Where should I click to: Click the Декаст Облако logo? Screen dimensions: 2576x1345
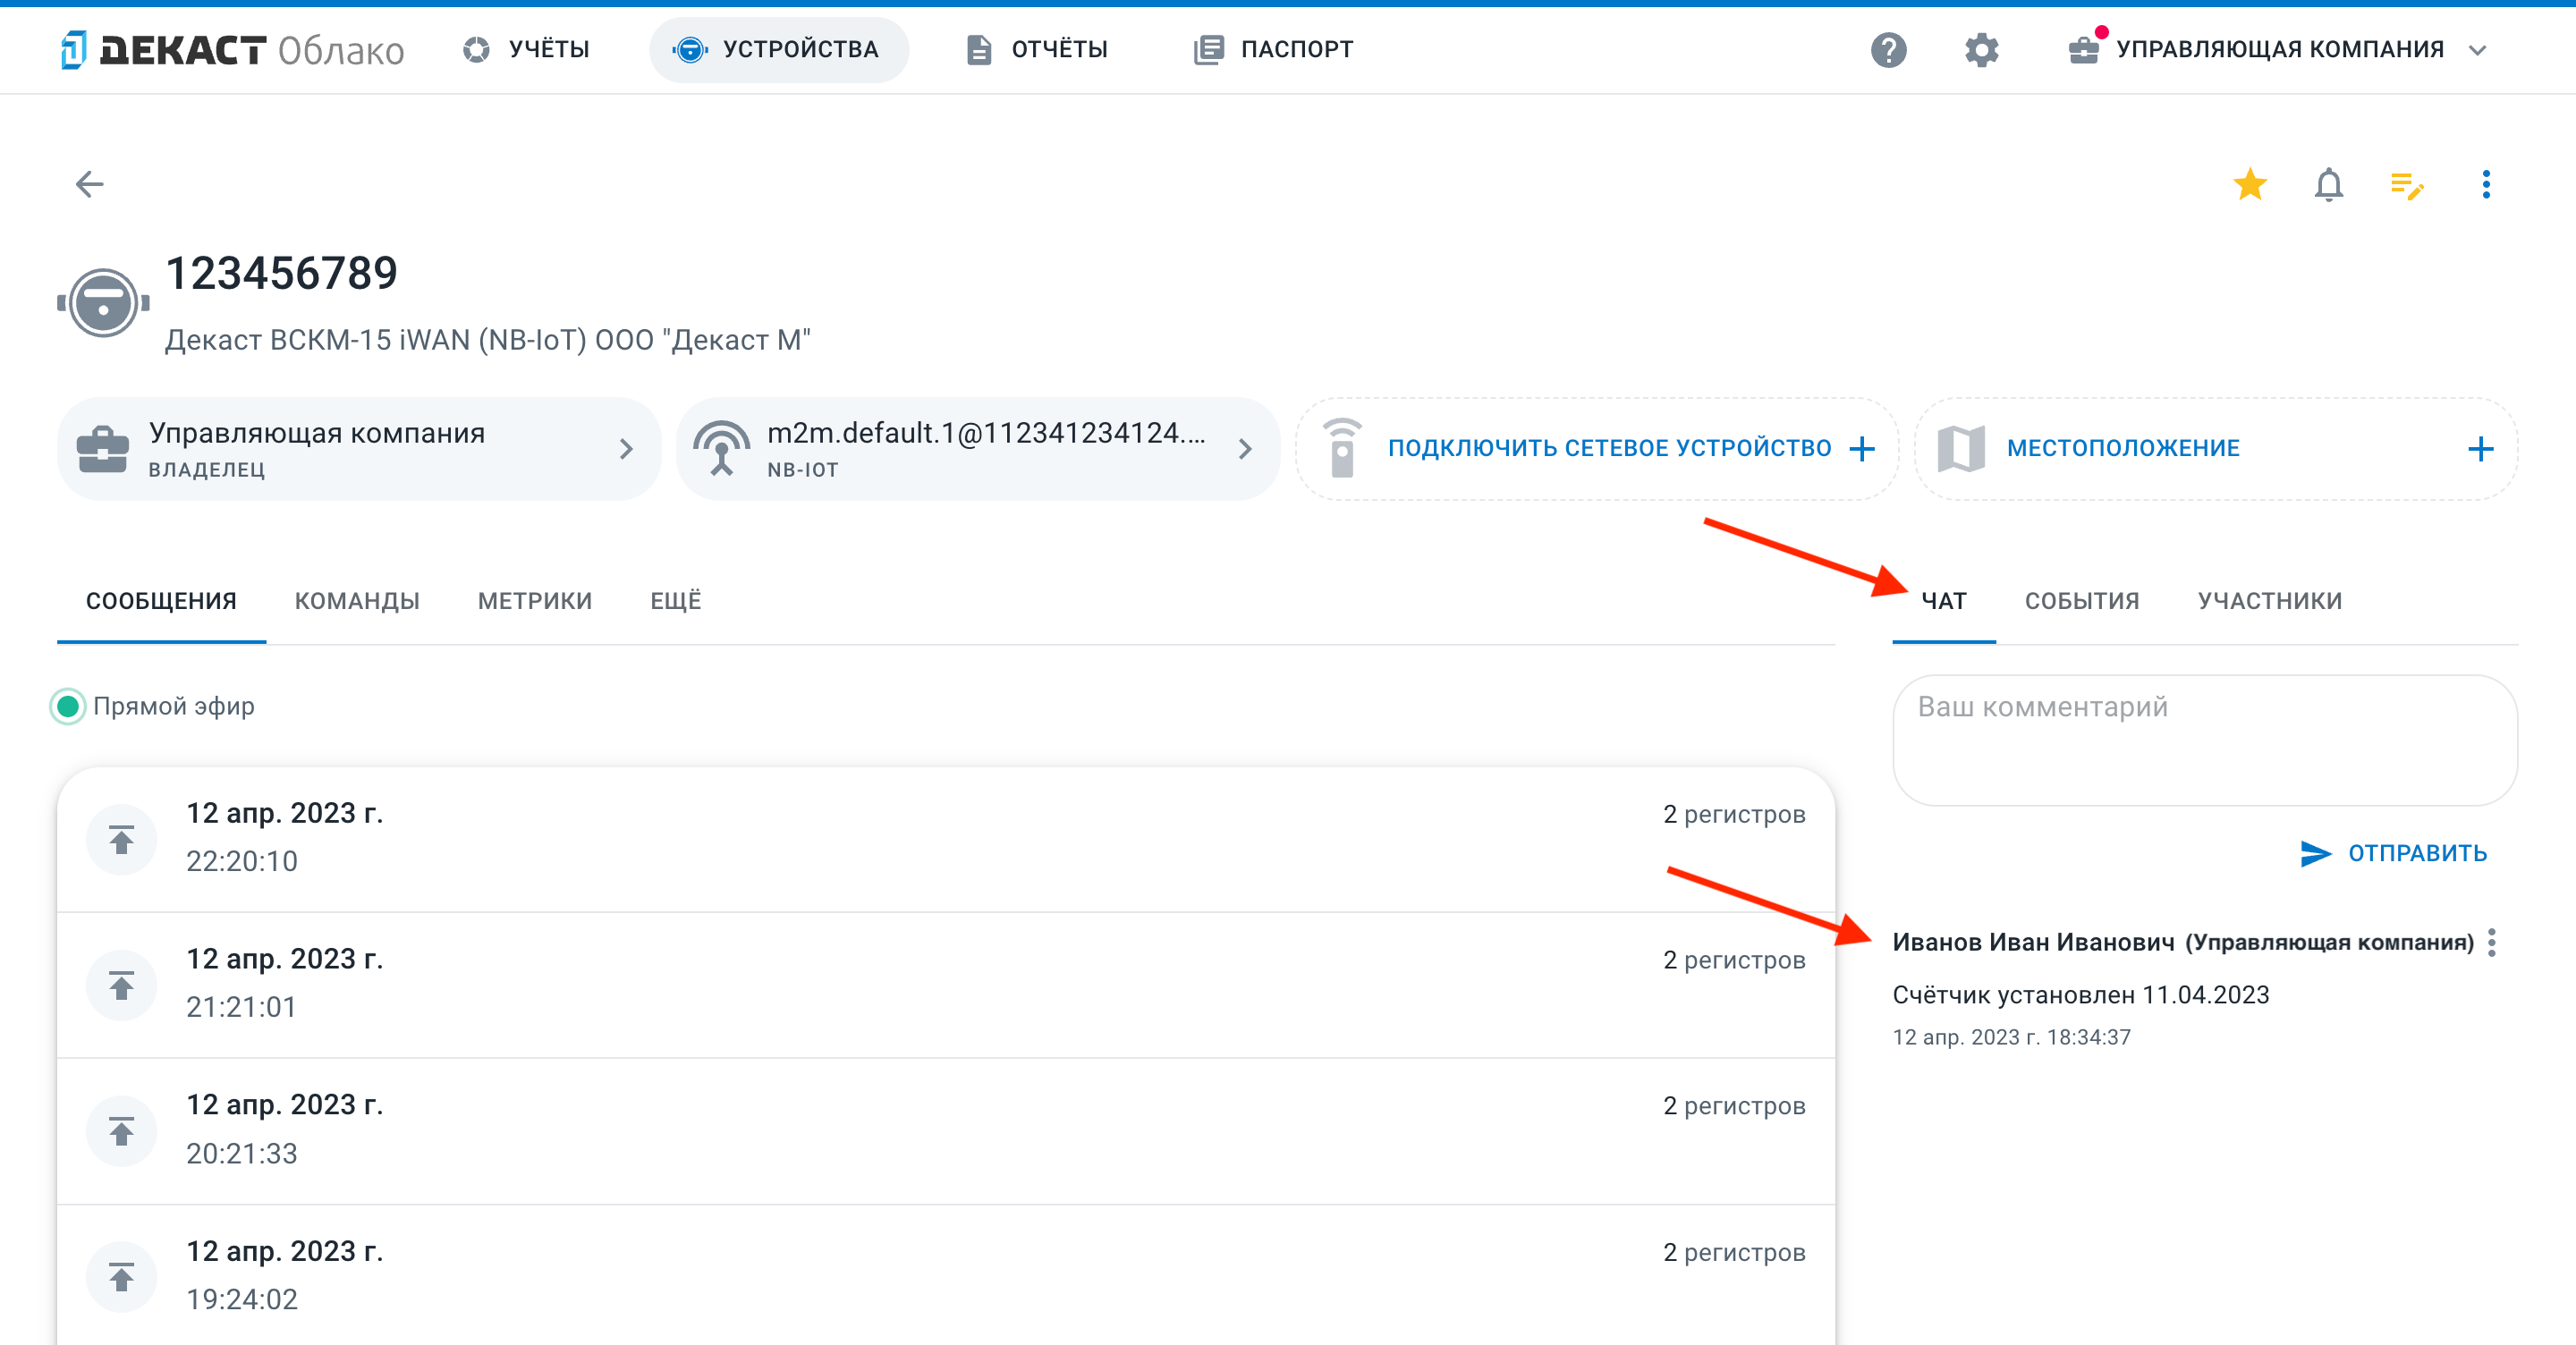click(x=232, y=49)
